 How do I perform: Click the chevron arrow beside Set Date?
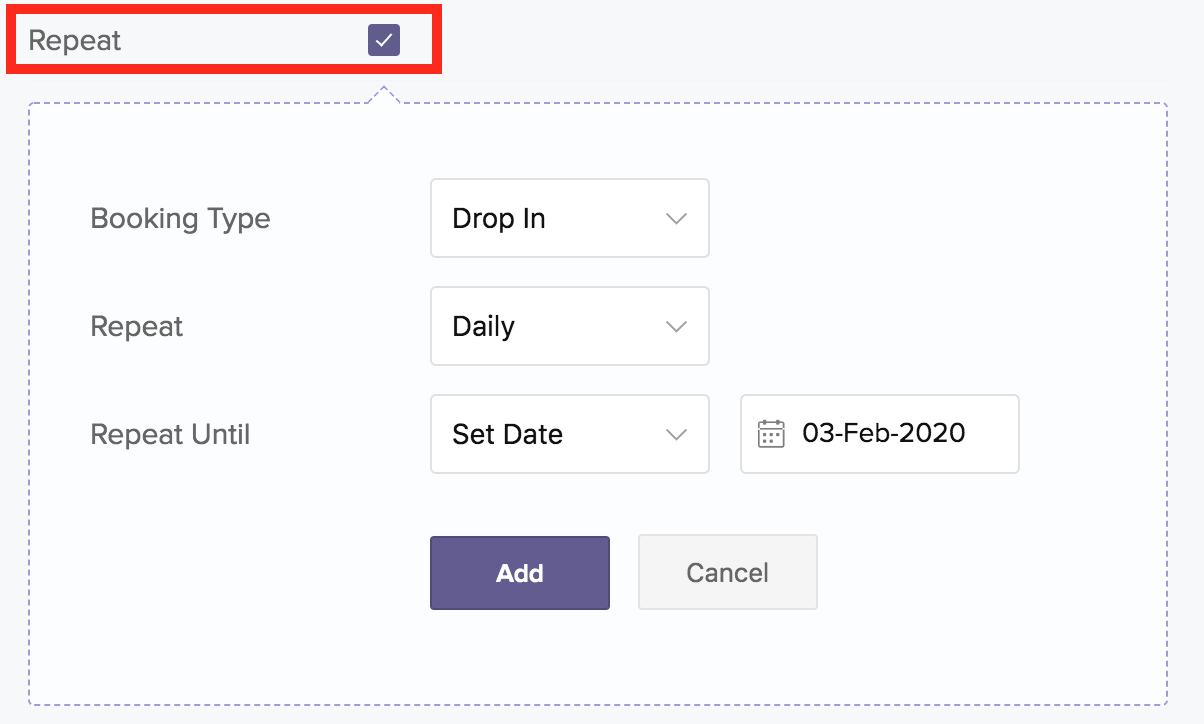(676, 435)
